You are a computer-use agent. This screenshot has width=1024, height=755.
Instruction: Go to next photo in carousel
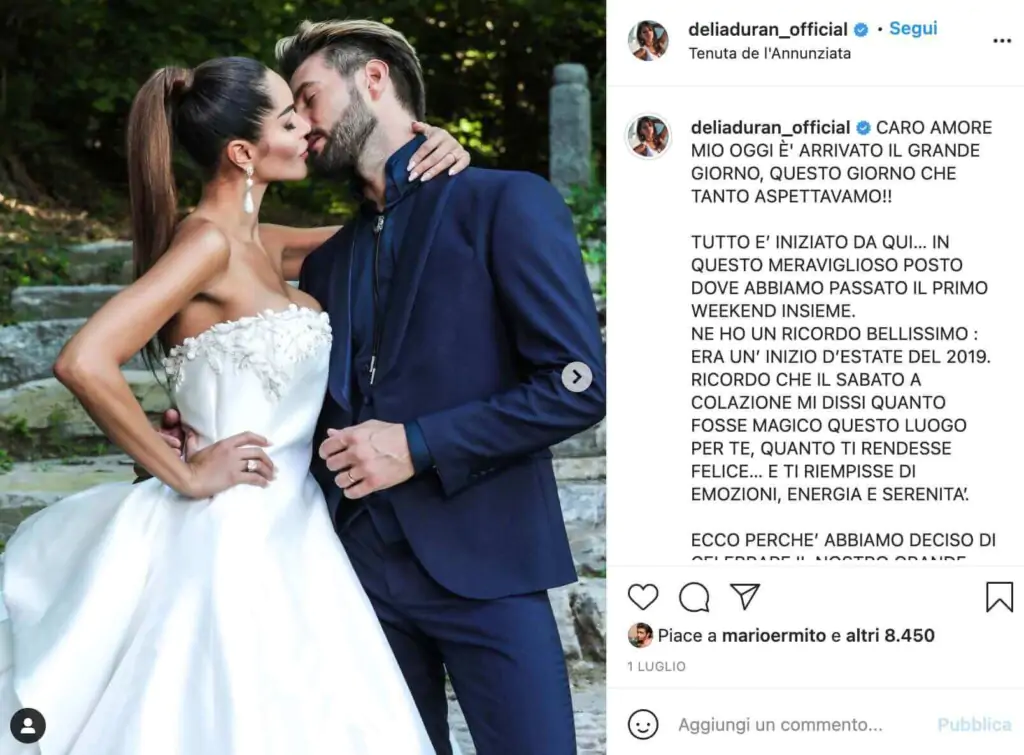coord(577,377)
